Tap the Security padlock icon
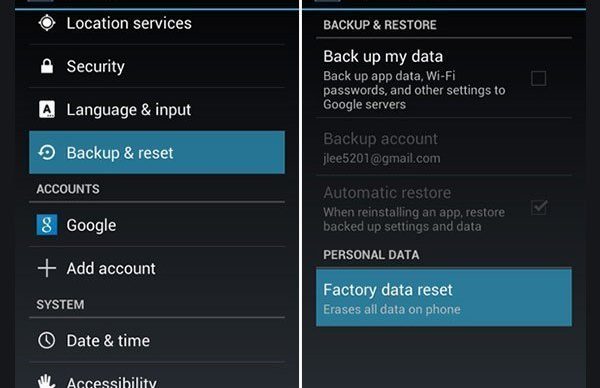 pos(47,66)
